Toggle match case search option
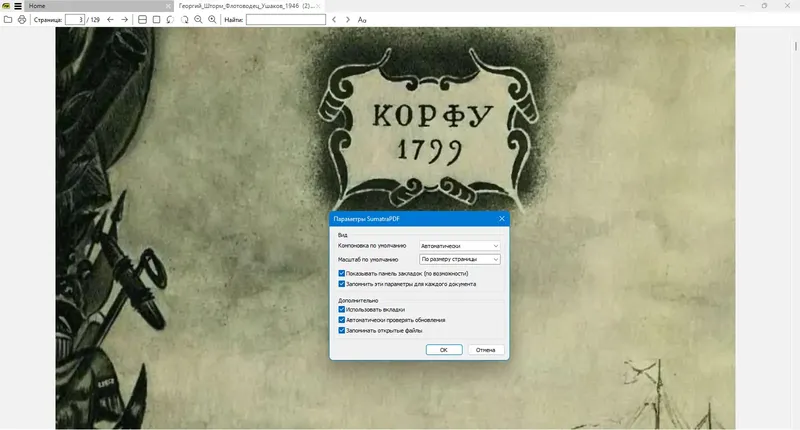Image resolution: width=800 pixels, height=430 pixels. pyautogui.click(x=362, y=19)
